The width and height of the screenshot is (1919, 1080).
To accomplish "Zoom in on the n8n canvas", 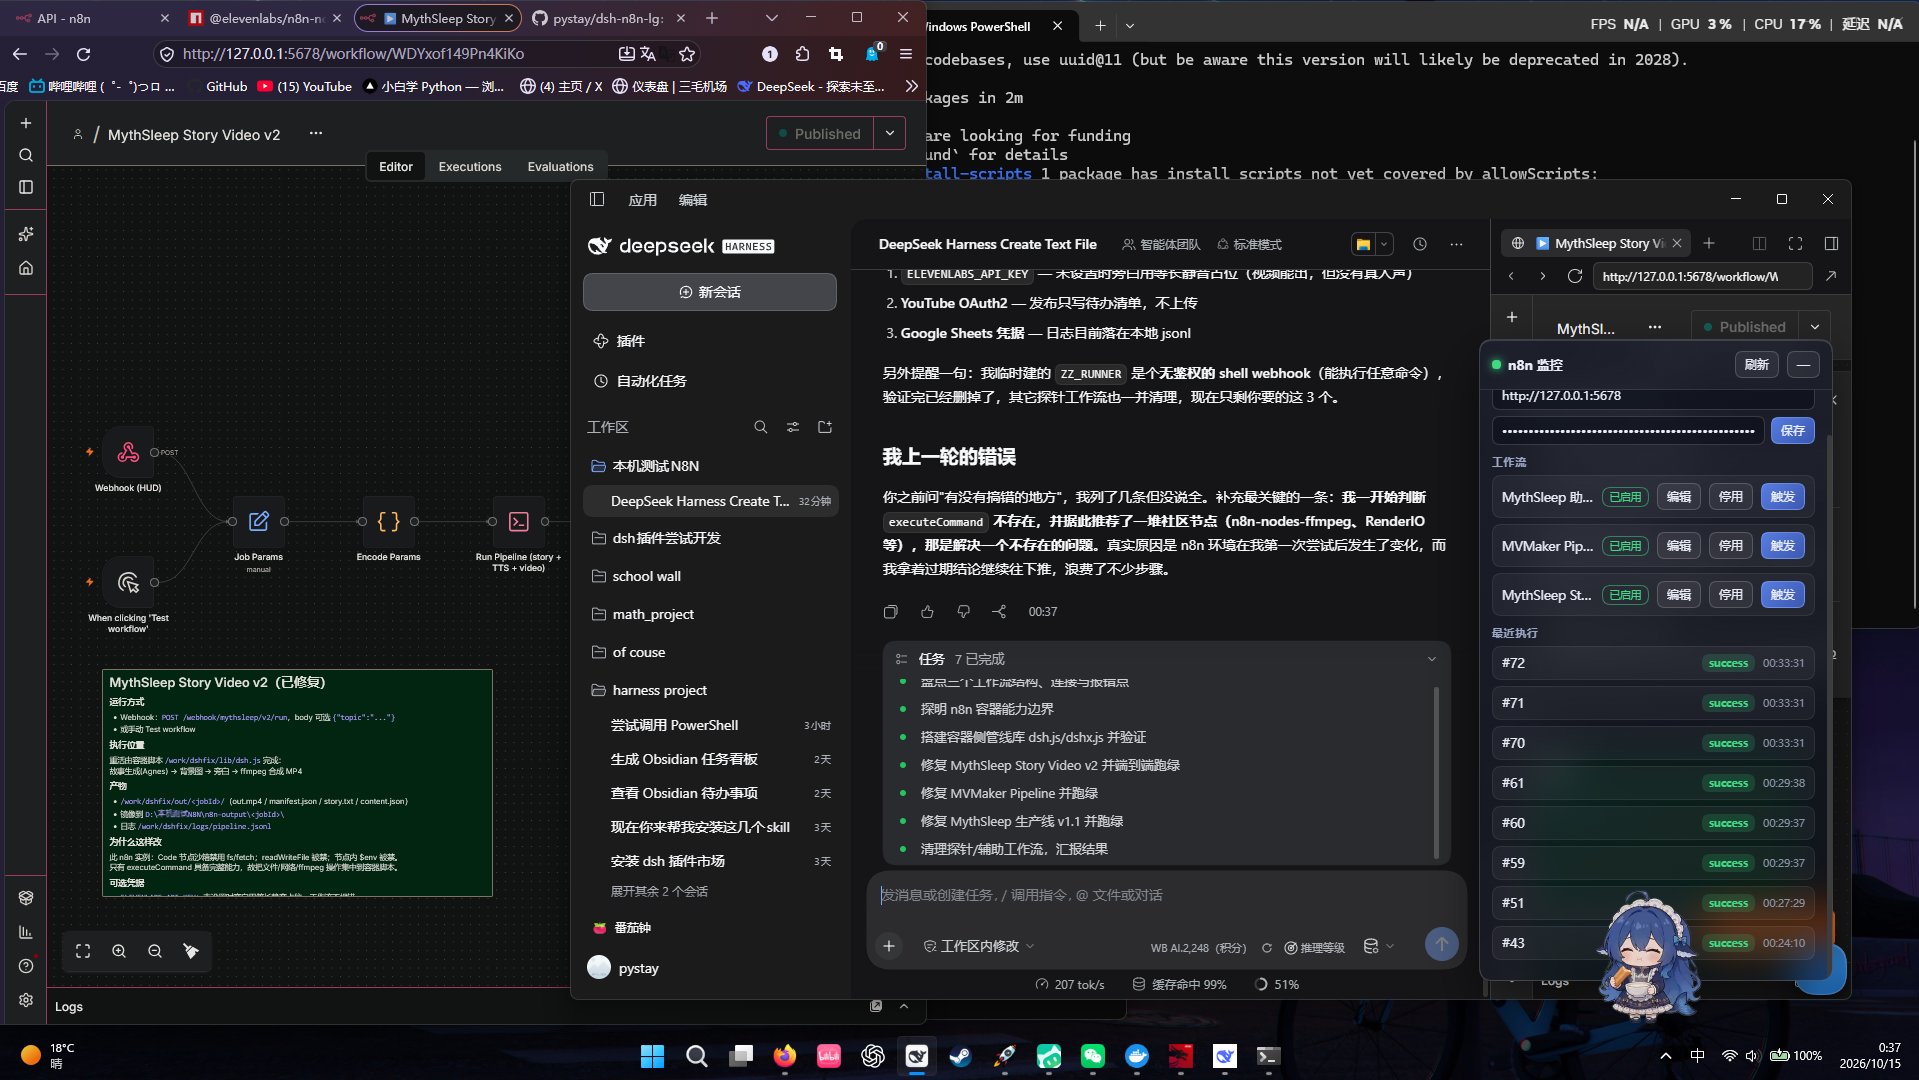I will (x=119, y=951).
